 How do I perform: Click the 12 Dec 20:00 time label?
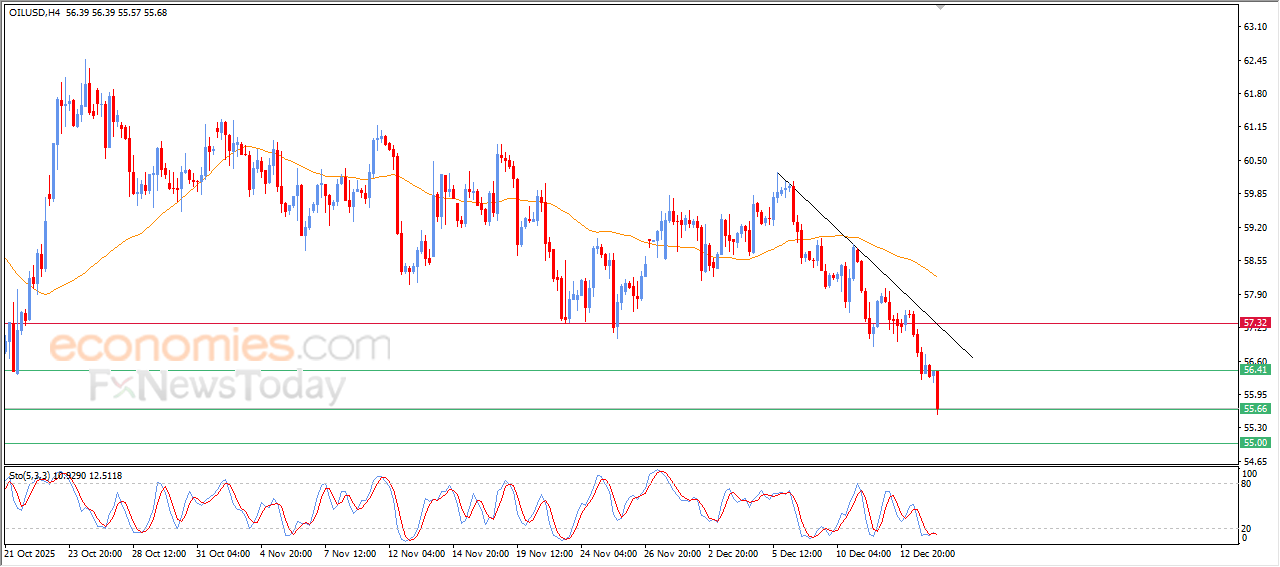click(x=925, y=552)
